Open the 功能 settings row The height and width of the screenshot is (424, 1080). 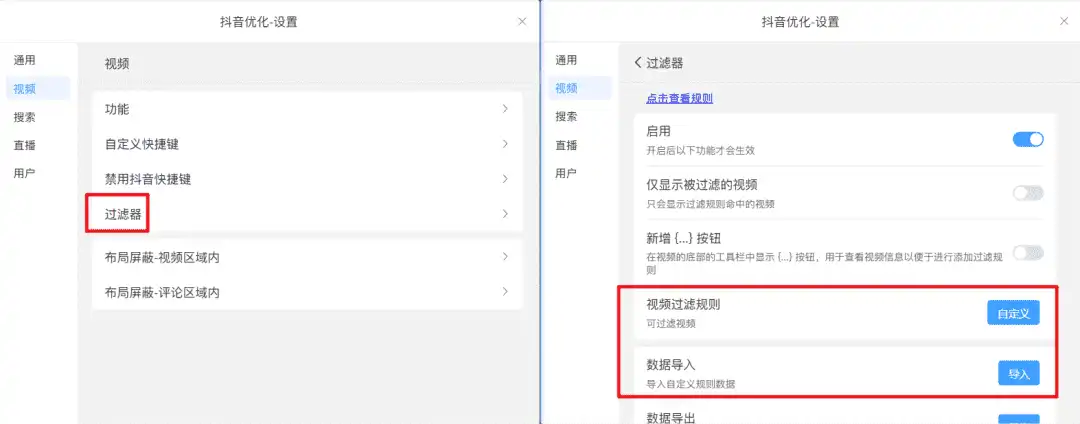point(307,109)
